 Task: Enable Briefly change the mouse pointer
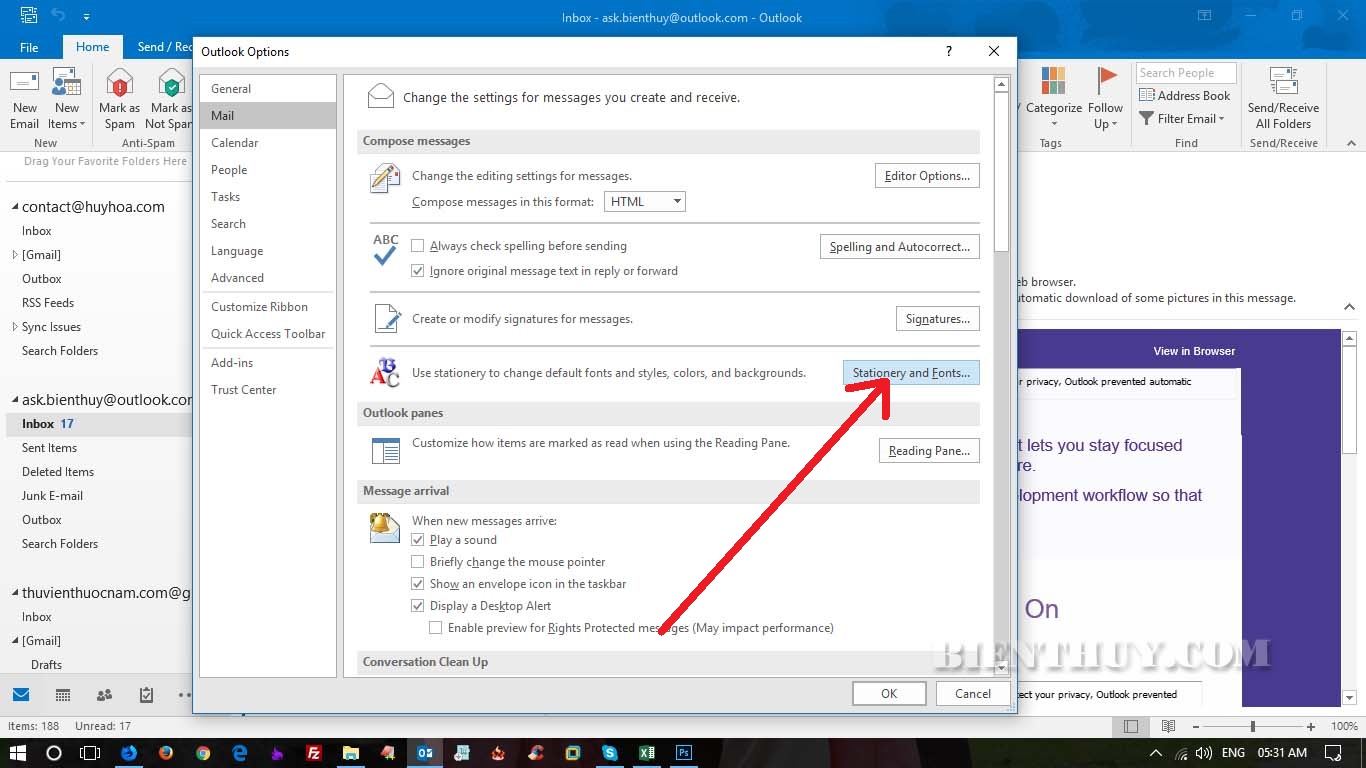(418, 562)
